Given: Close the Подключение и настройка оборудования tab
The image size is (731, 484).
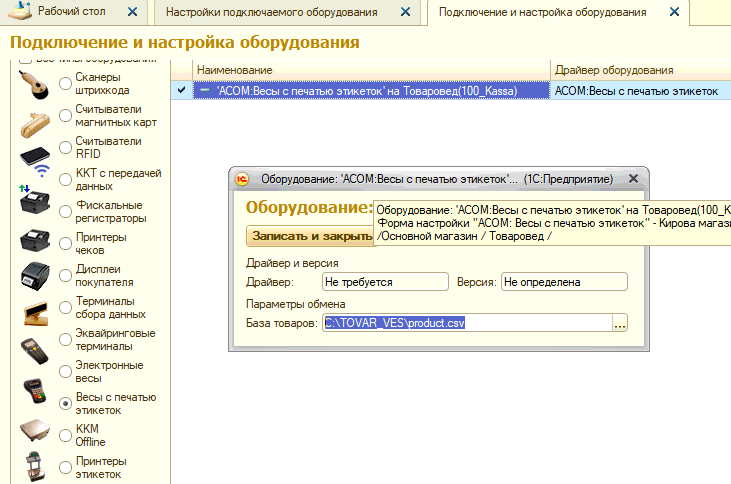Looking at the screenshot, I should [674, 12].
